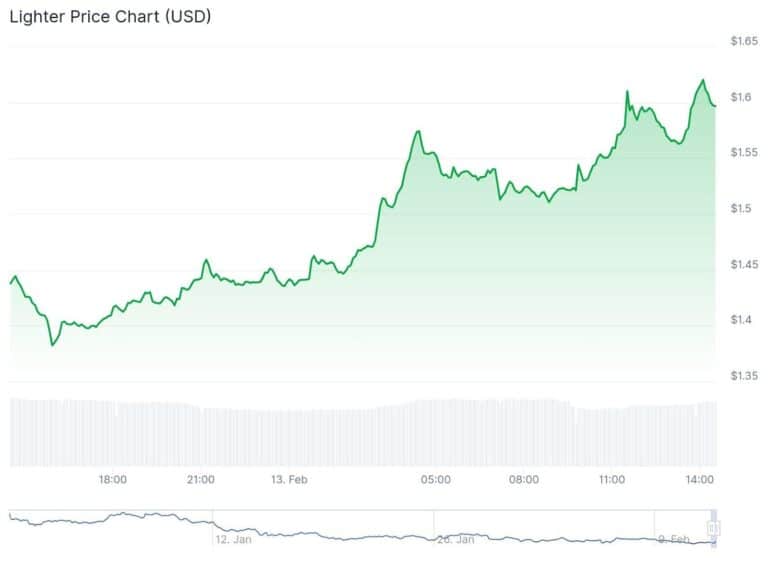Image resolution: width=768 pixels, height=561 pixels.
Task: Click the 11:00 time axis label
Action: (612, 480)
